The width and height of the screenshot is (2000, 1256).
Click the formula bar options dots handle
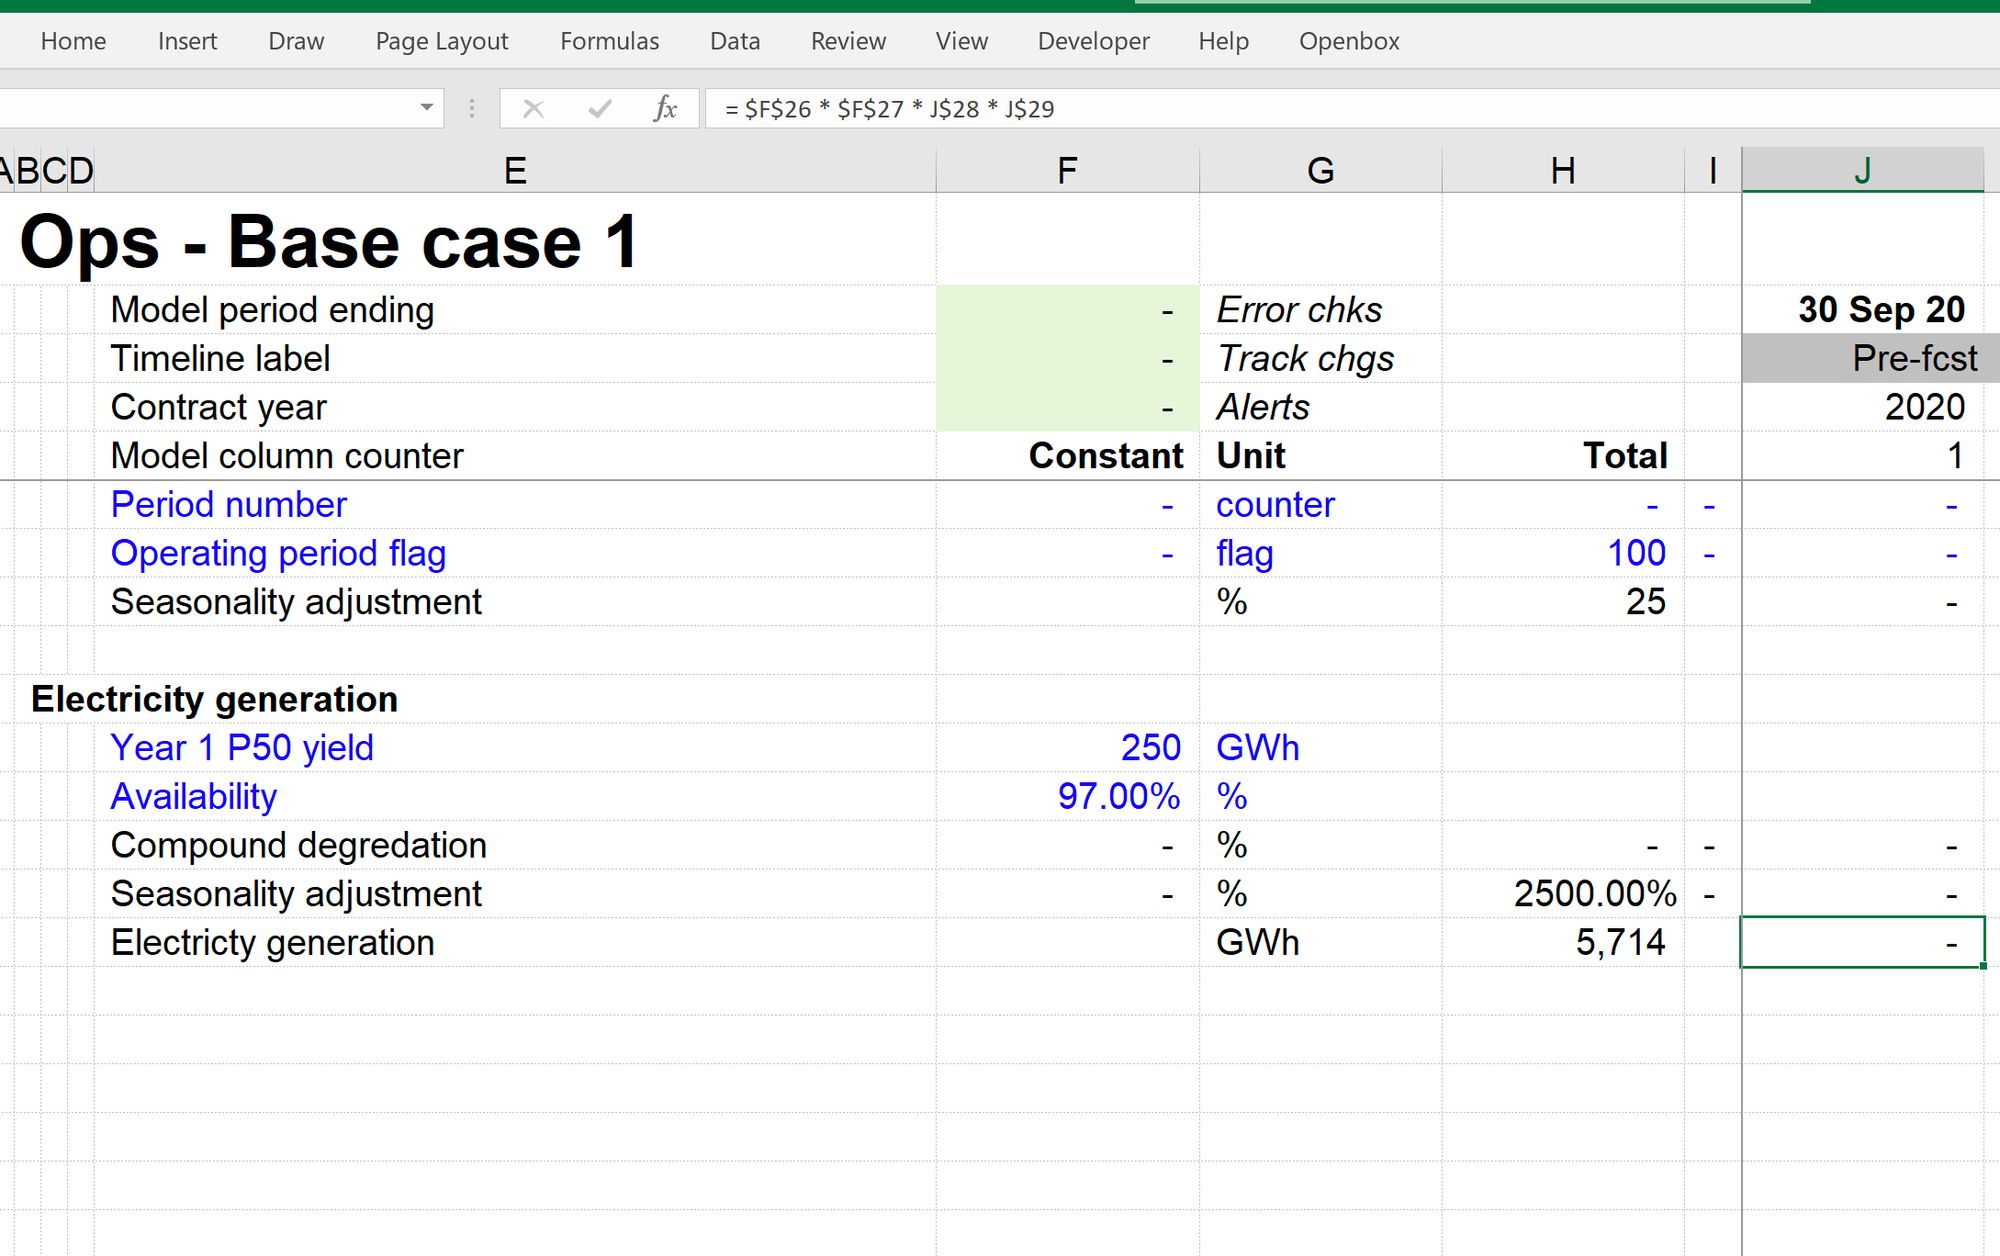coord(472,109)
